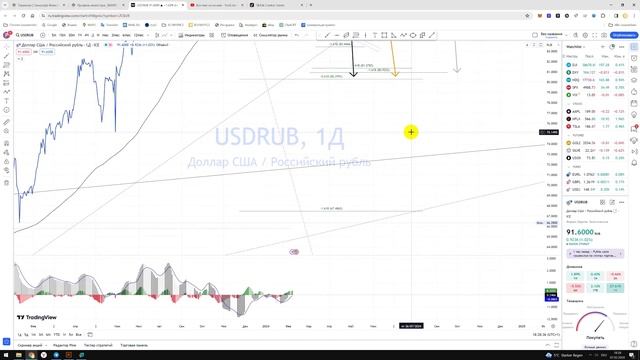The height and width of the screenshot is (360, 640).
Task: Select the trend line tool in the left toolbar
Action: (6, 56)
